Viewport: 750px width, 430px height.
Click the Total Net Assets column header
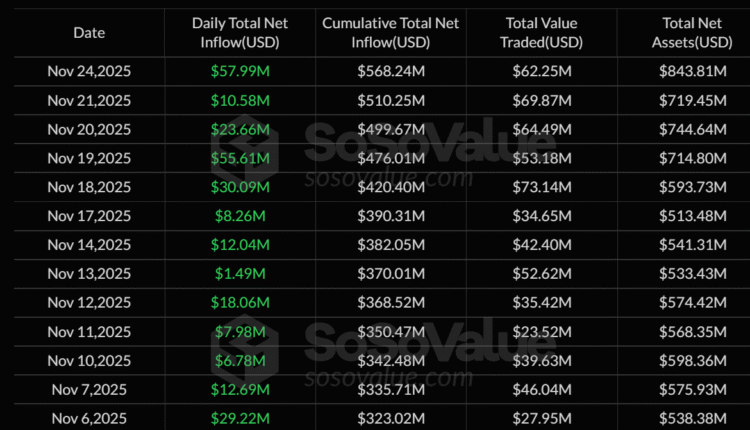coord(695,32)
